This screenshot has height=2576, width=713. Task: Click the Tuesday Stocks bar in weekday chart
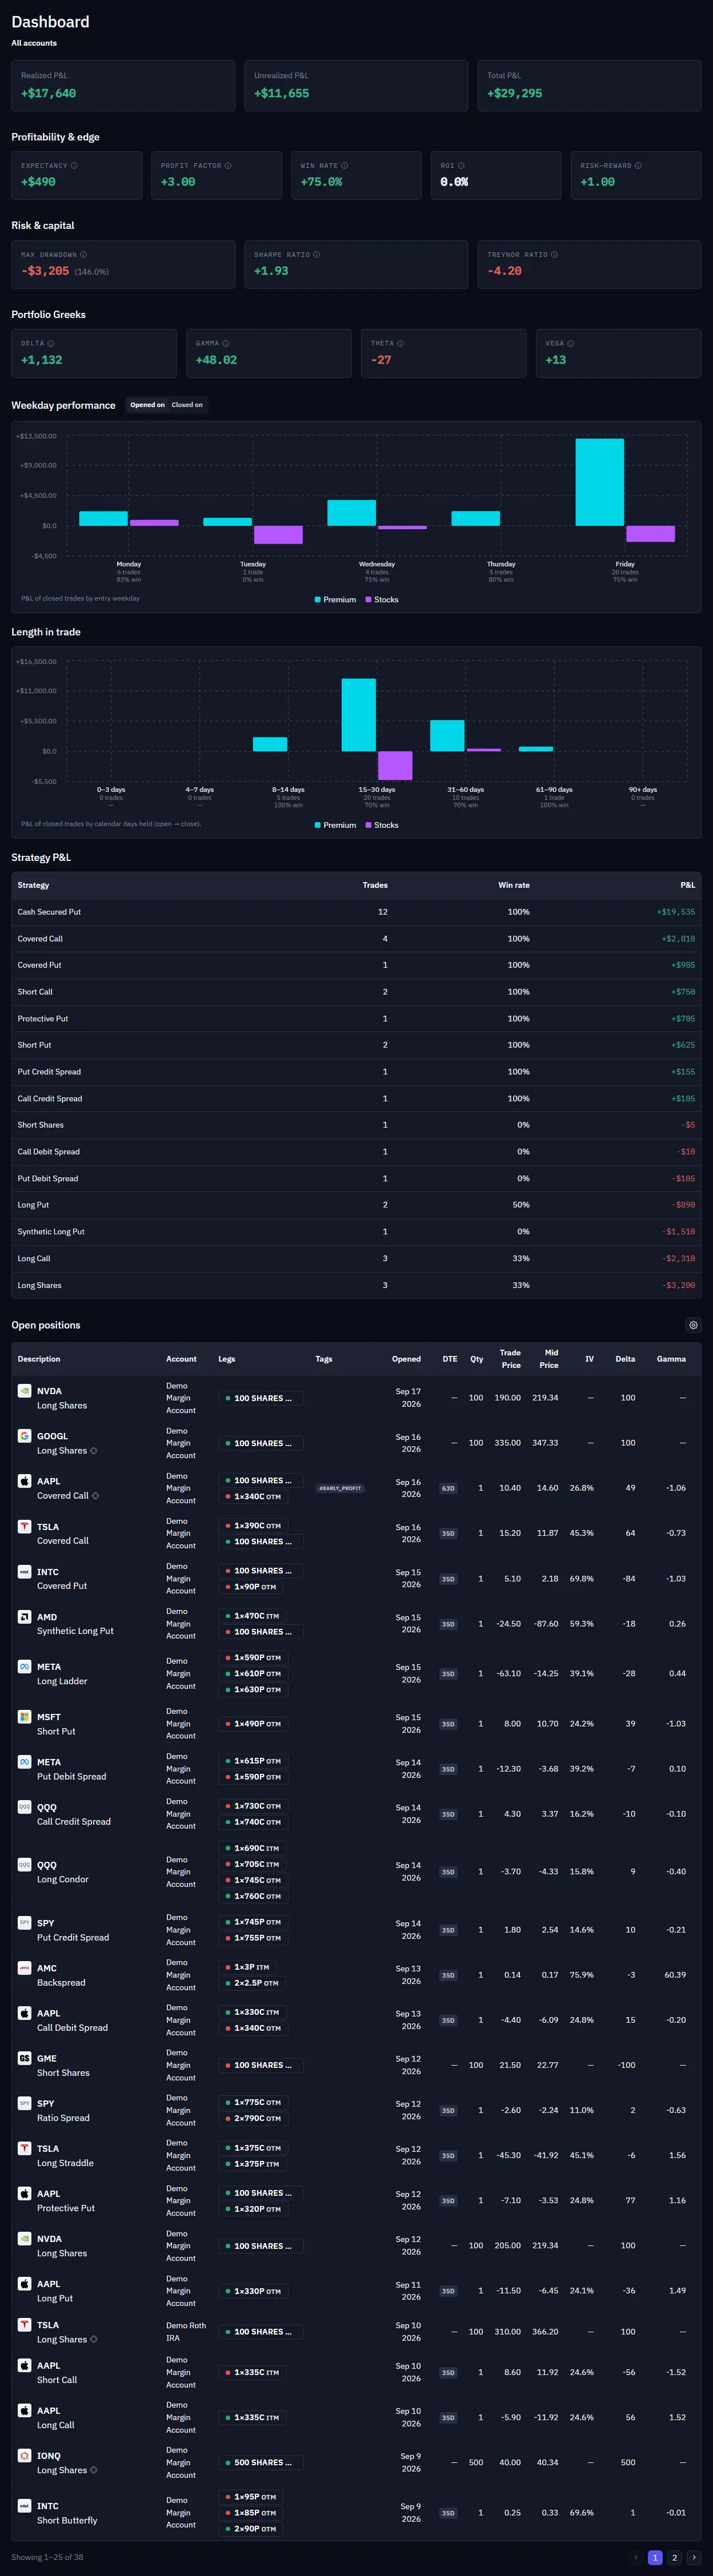tap(278, 535)
